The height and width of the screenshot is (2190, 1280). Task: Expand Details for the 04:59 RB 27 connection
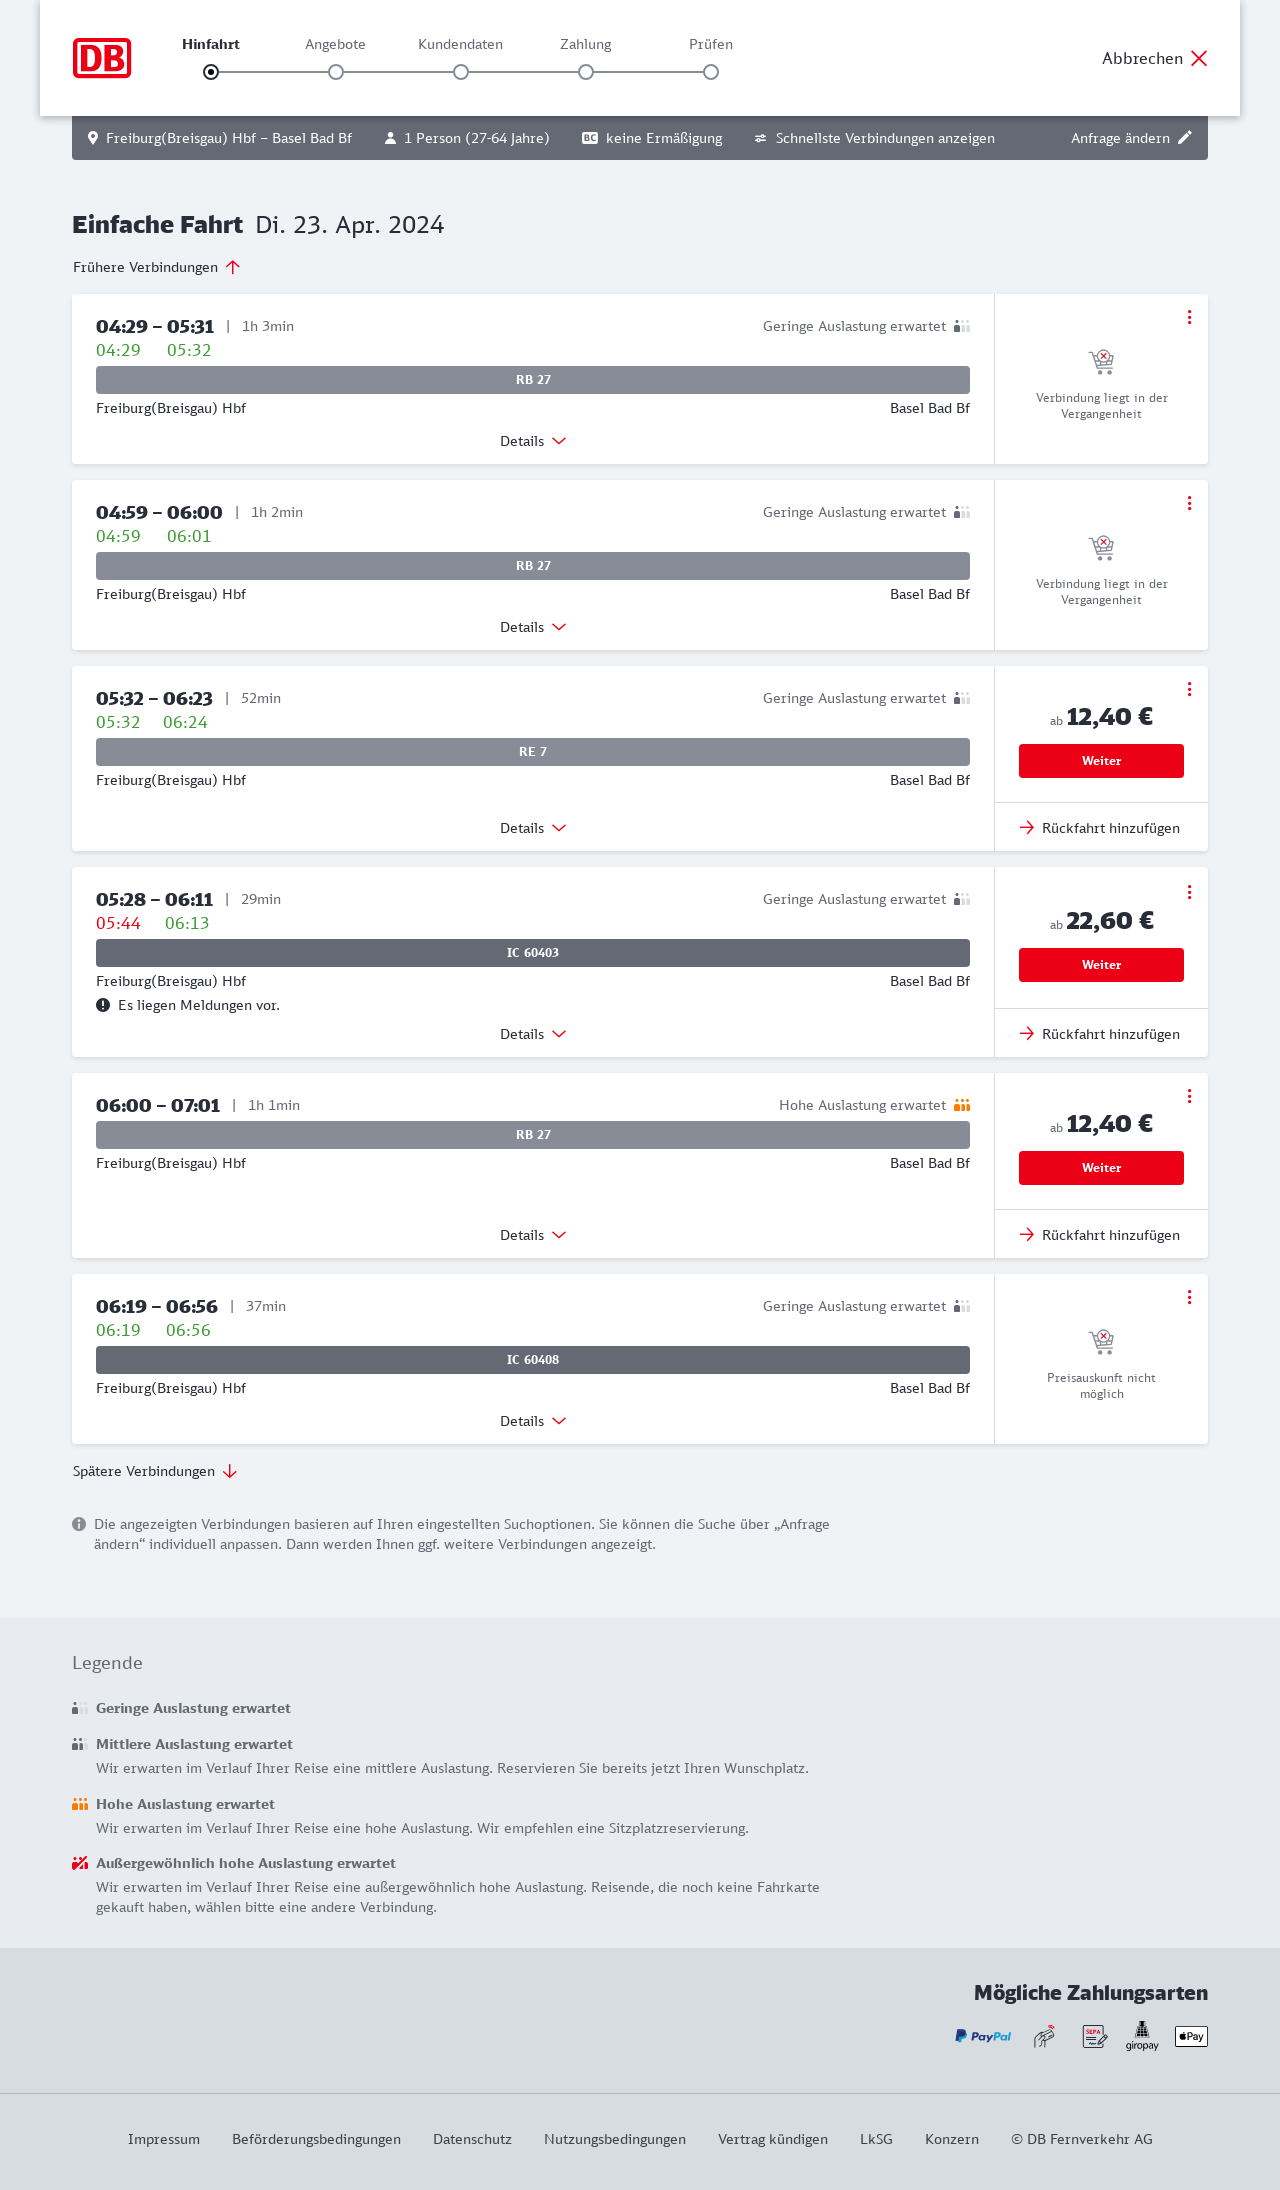533,627
